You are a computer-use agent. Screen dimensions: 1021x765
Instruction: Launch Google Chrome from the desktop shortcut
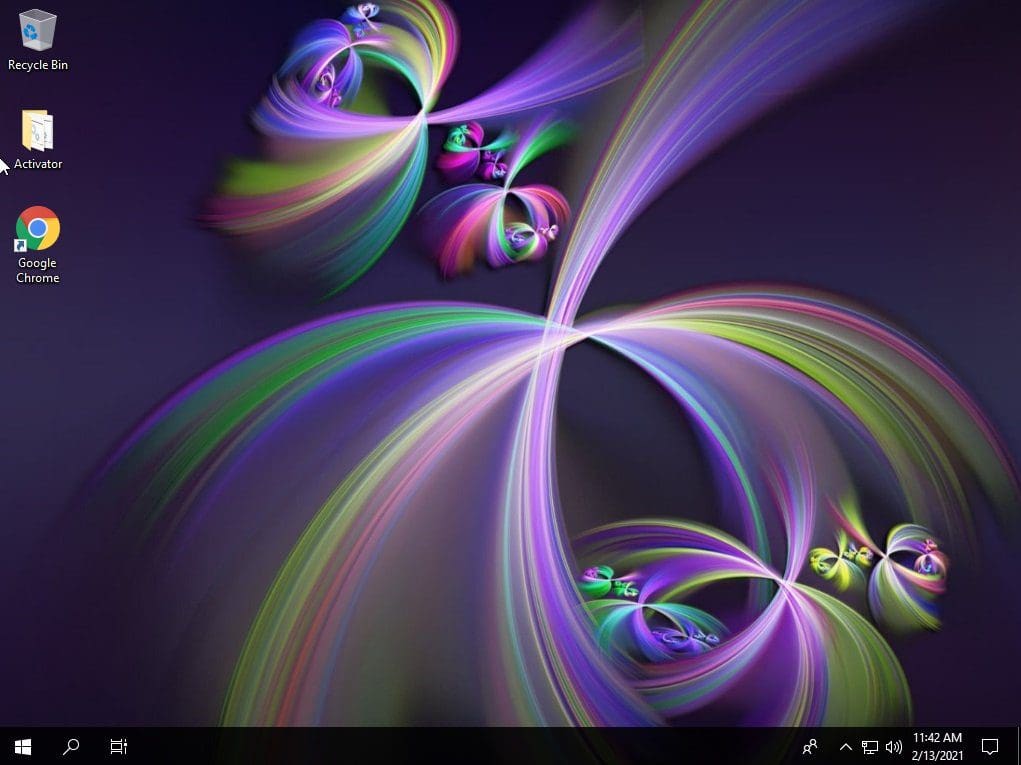(37, 230)
